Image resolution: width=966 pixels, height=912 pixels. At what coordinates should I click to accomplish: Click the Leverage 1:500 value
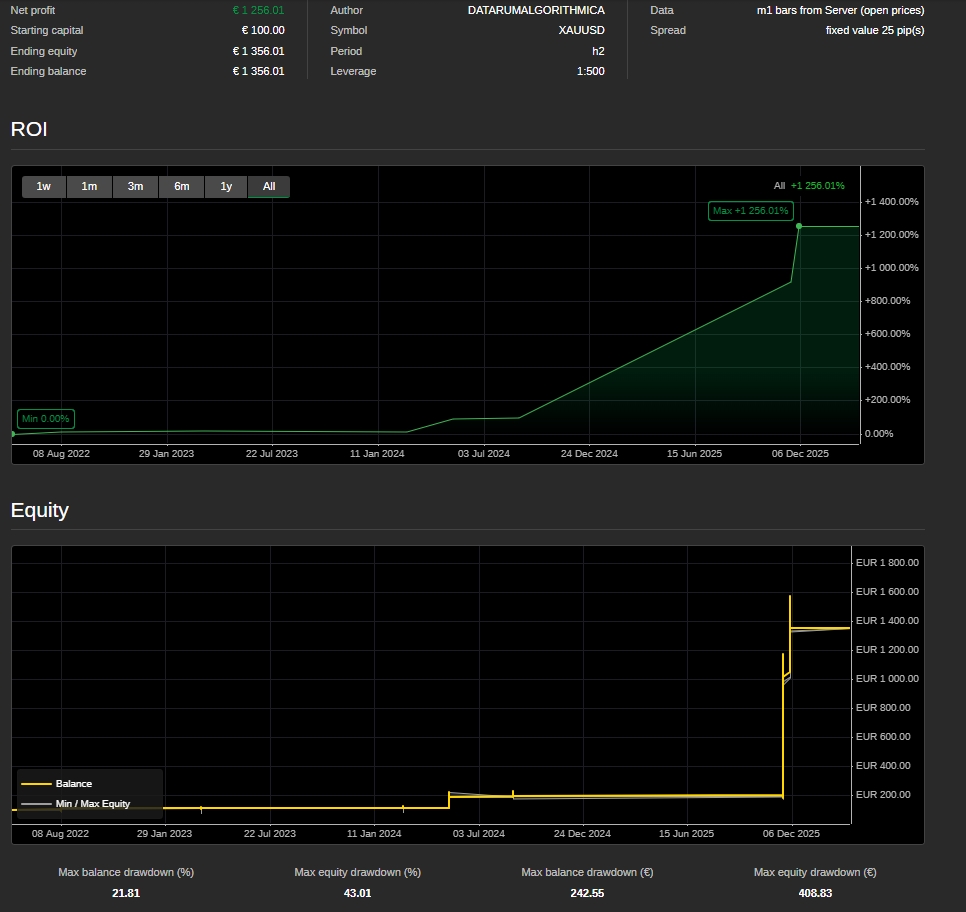[x=592, y=71]
